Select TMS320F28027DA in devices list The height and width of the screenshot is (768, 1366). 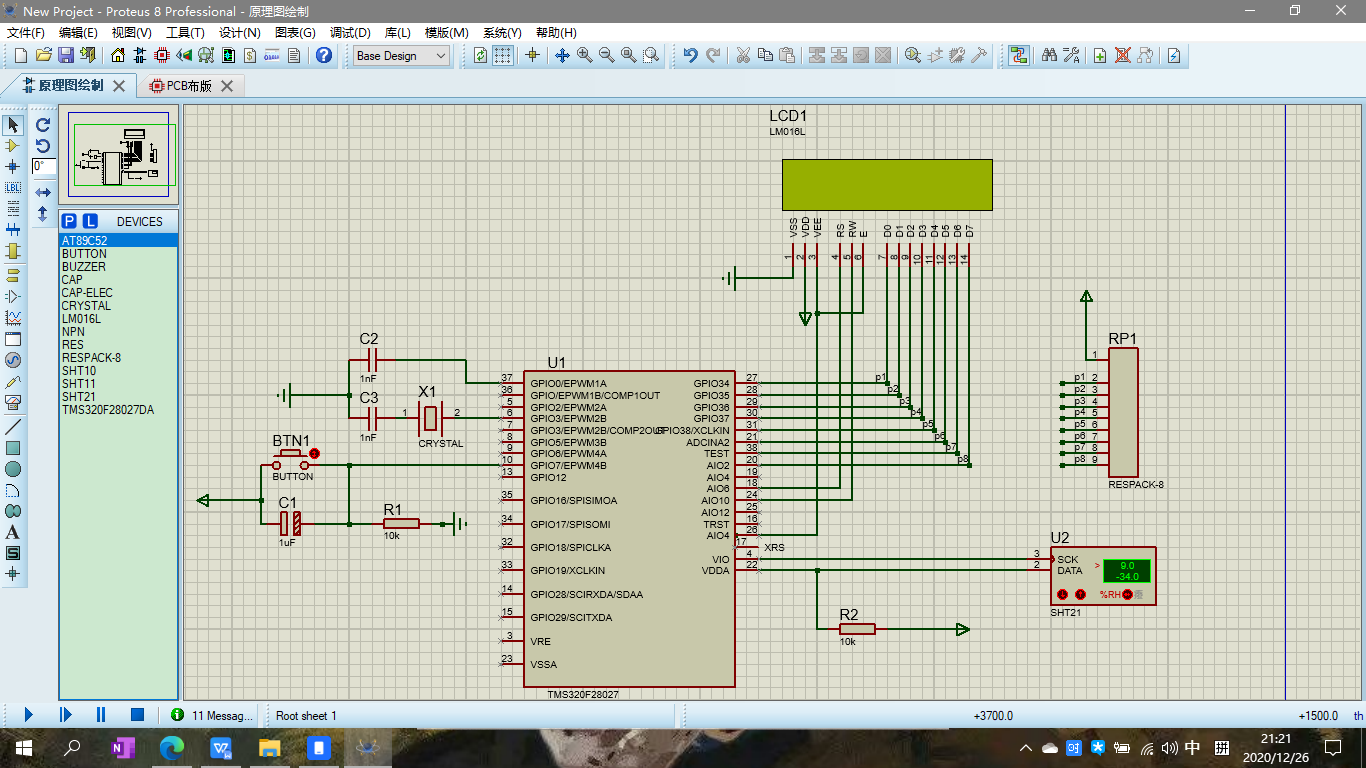point(108,410)
